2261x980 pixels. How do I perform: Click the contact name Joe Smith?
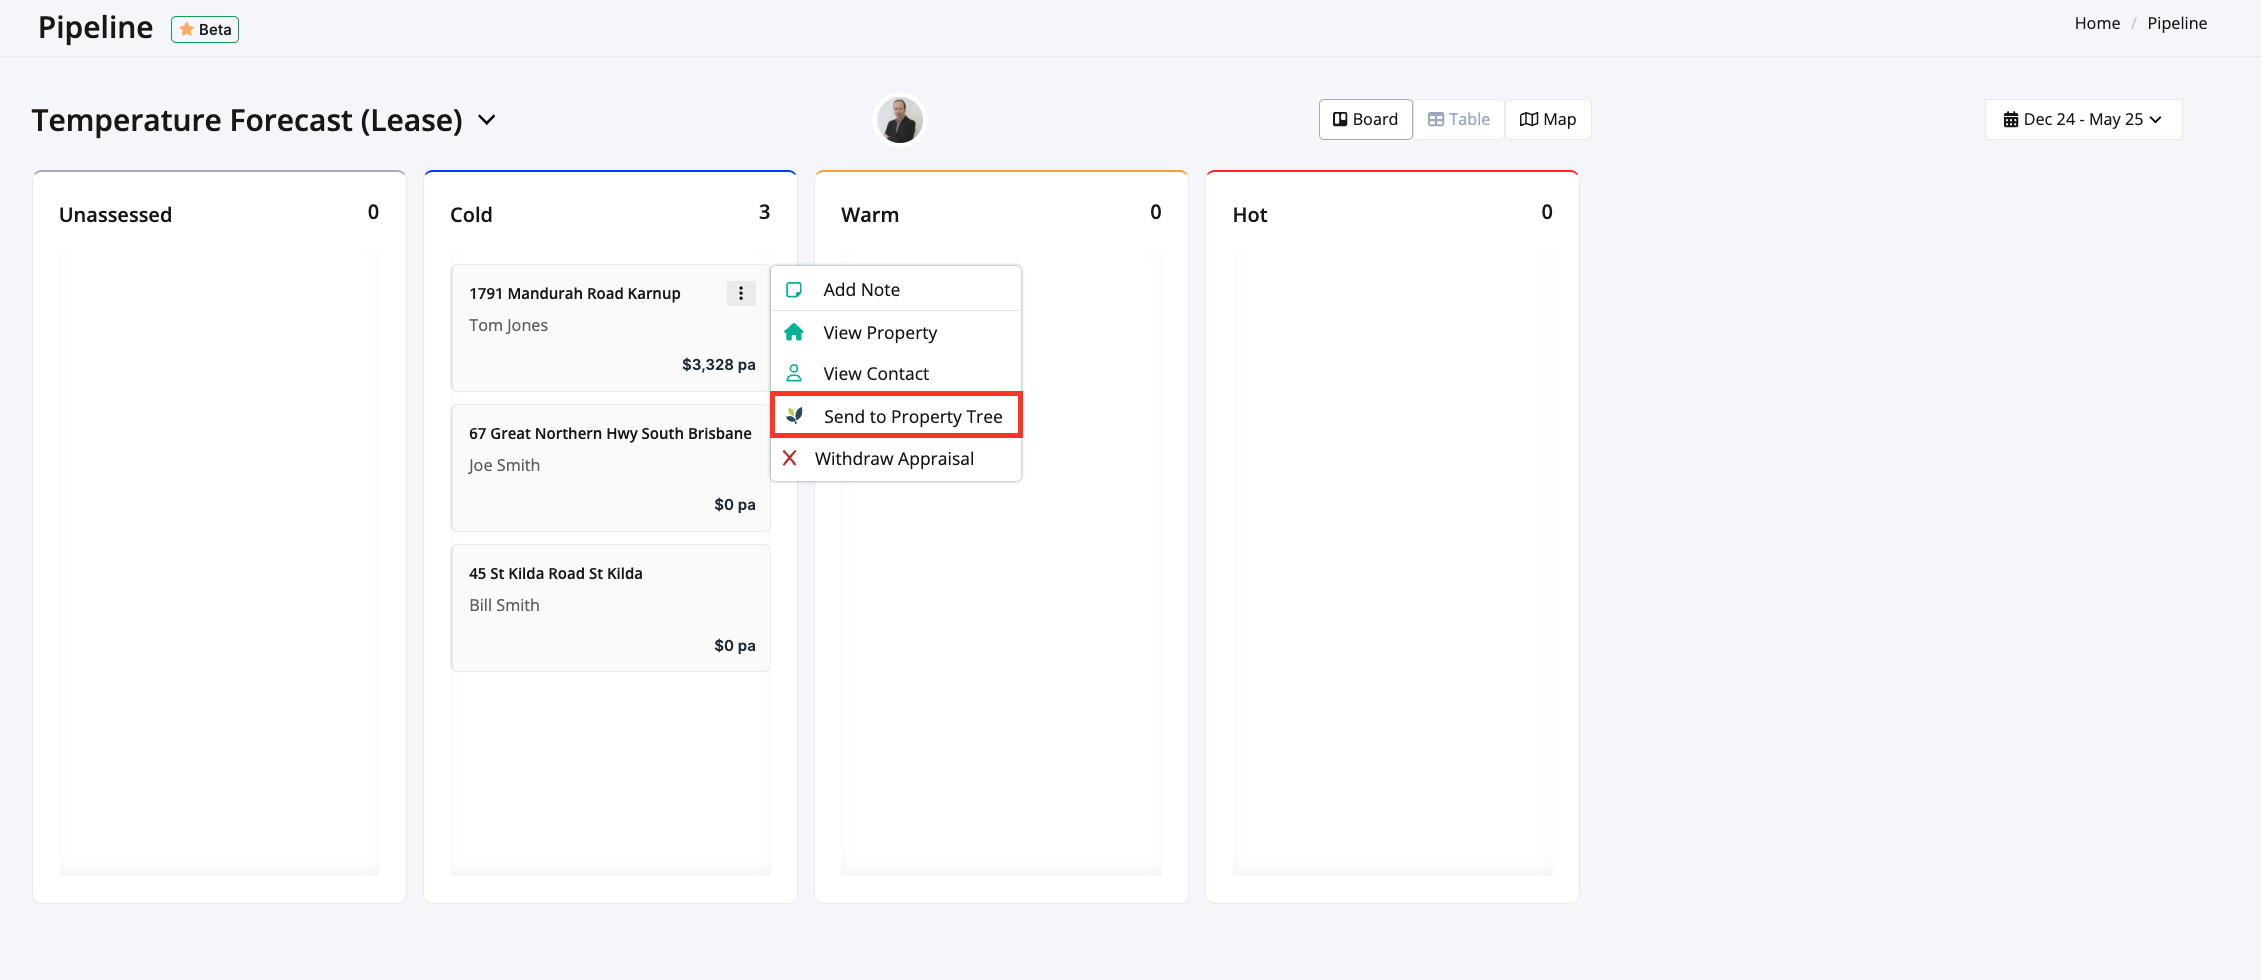click(x=504, y=465)
